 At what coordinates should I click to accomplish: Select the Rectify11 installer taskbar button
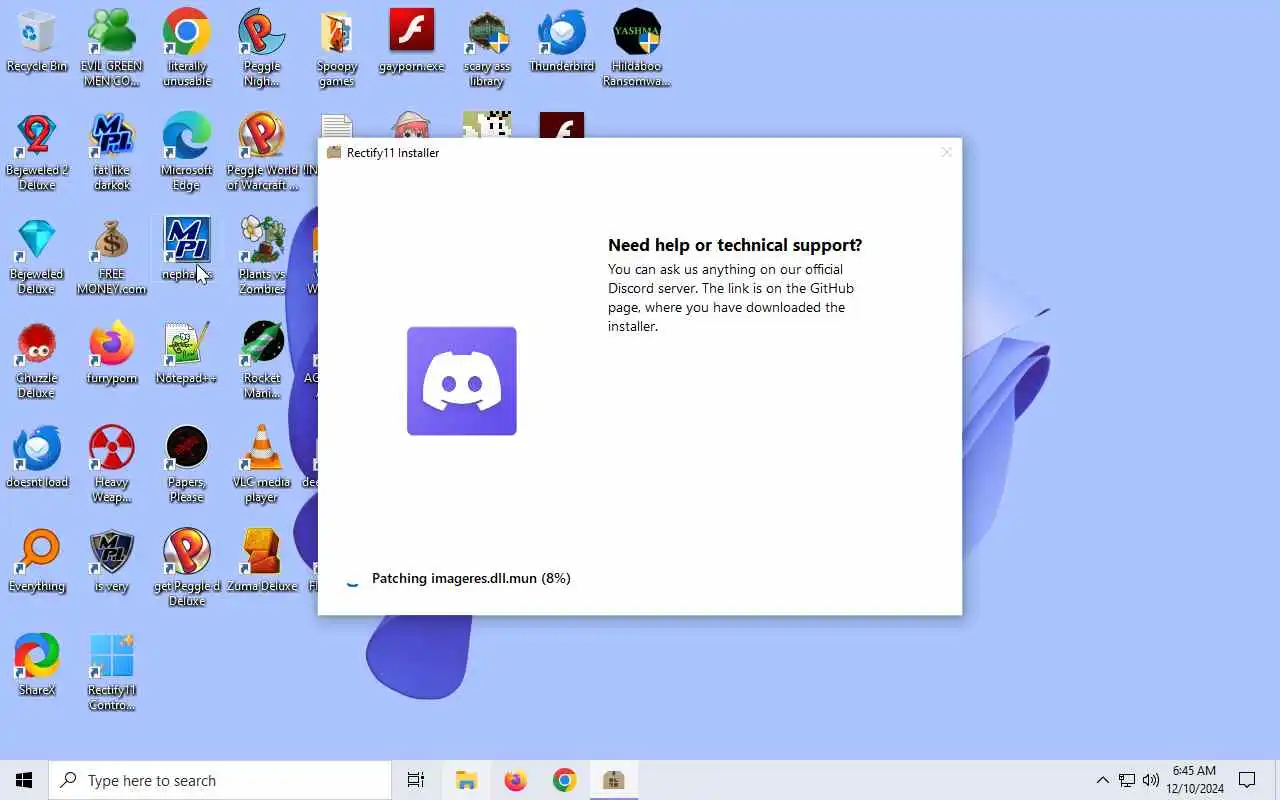(614, 780)
